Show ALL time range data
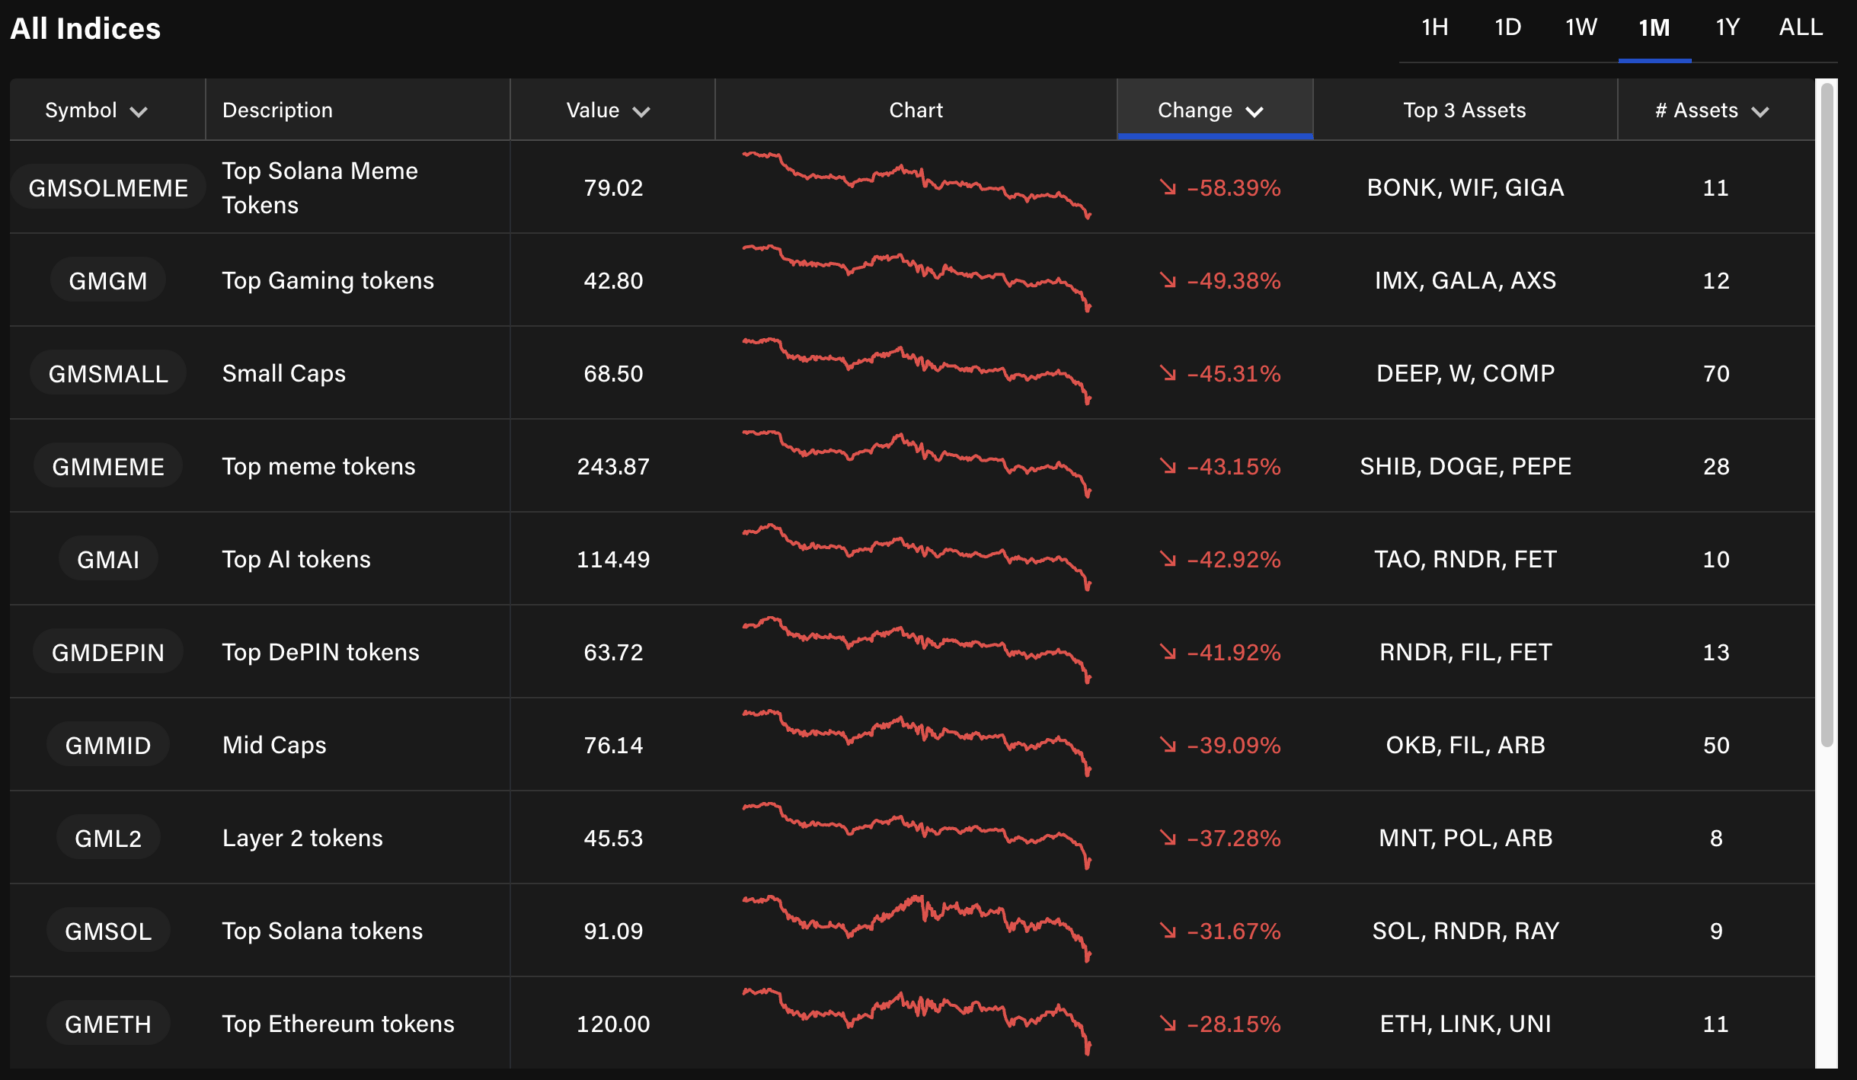The height and width of the screenshot is (1080, 1857). click(1800, 28)
